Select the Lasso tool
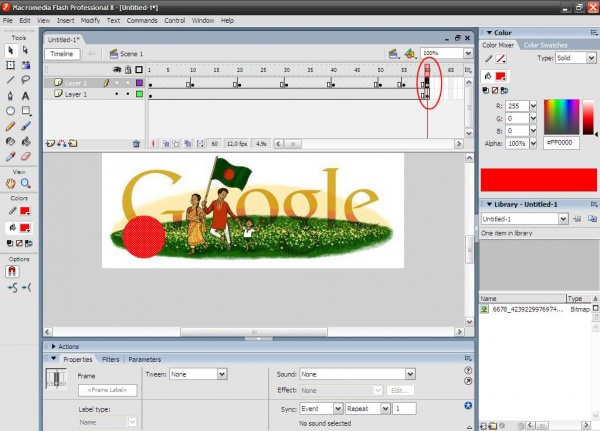This screenshot has height=431, width=600. point(25,80)
